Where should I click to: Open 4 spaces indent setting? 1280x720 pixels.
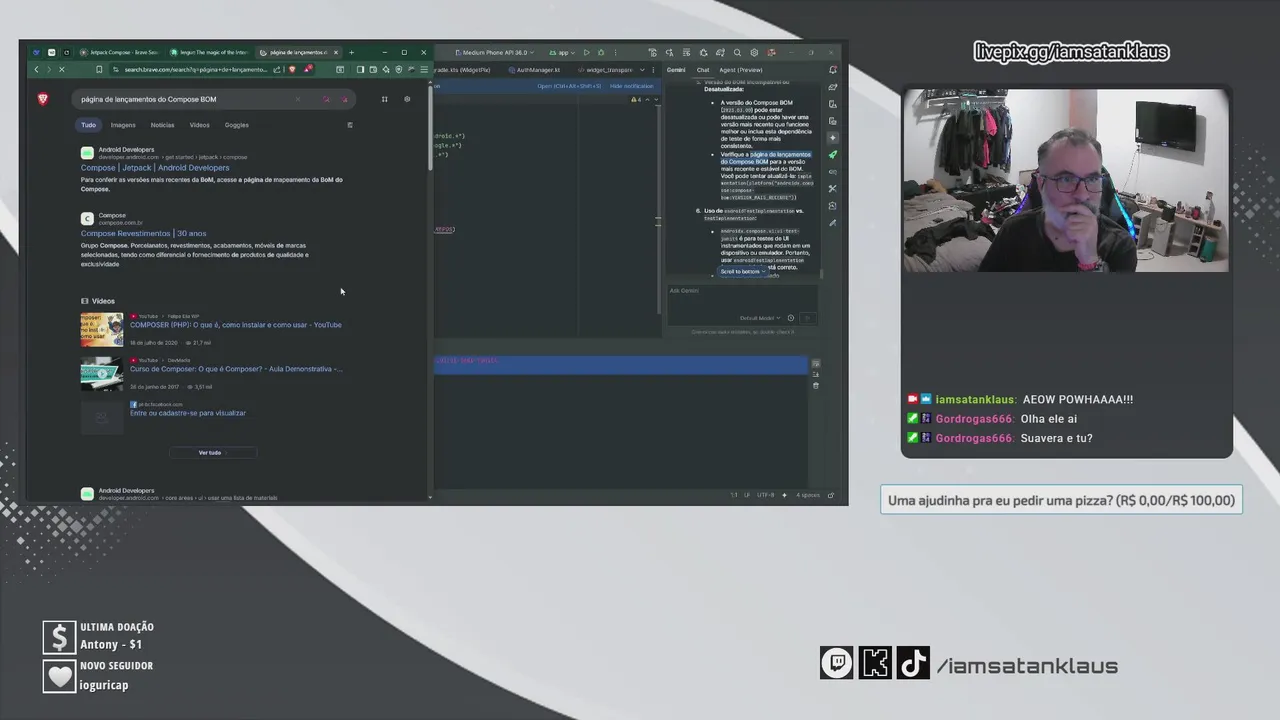807,495
